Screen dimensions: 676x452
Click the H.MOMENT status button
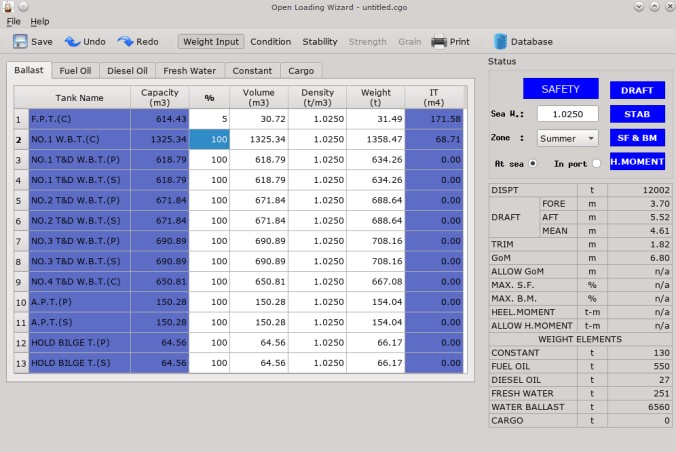[x=637, y=161]
